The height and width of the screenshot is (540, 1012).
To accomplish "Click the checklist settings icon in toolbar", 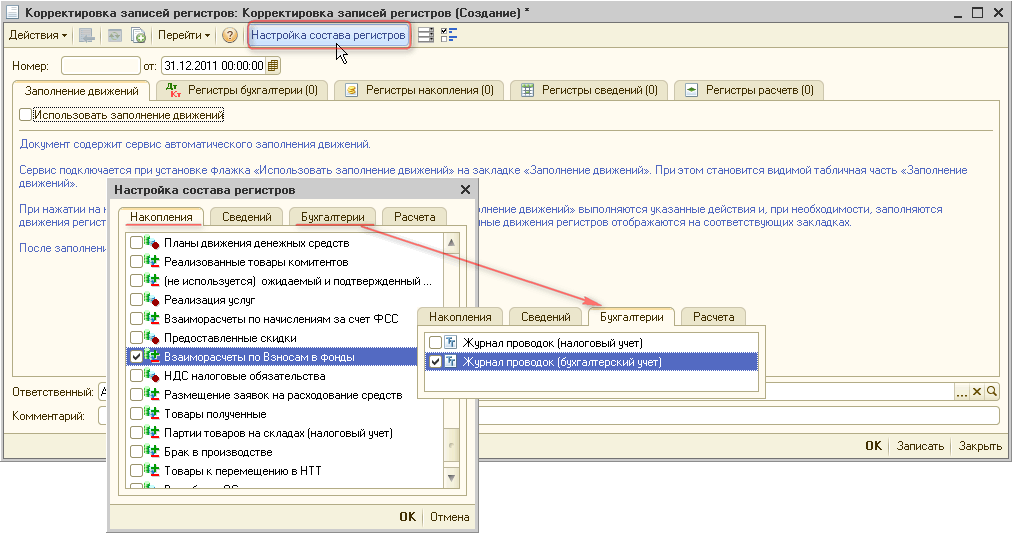I will [449, 35].
